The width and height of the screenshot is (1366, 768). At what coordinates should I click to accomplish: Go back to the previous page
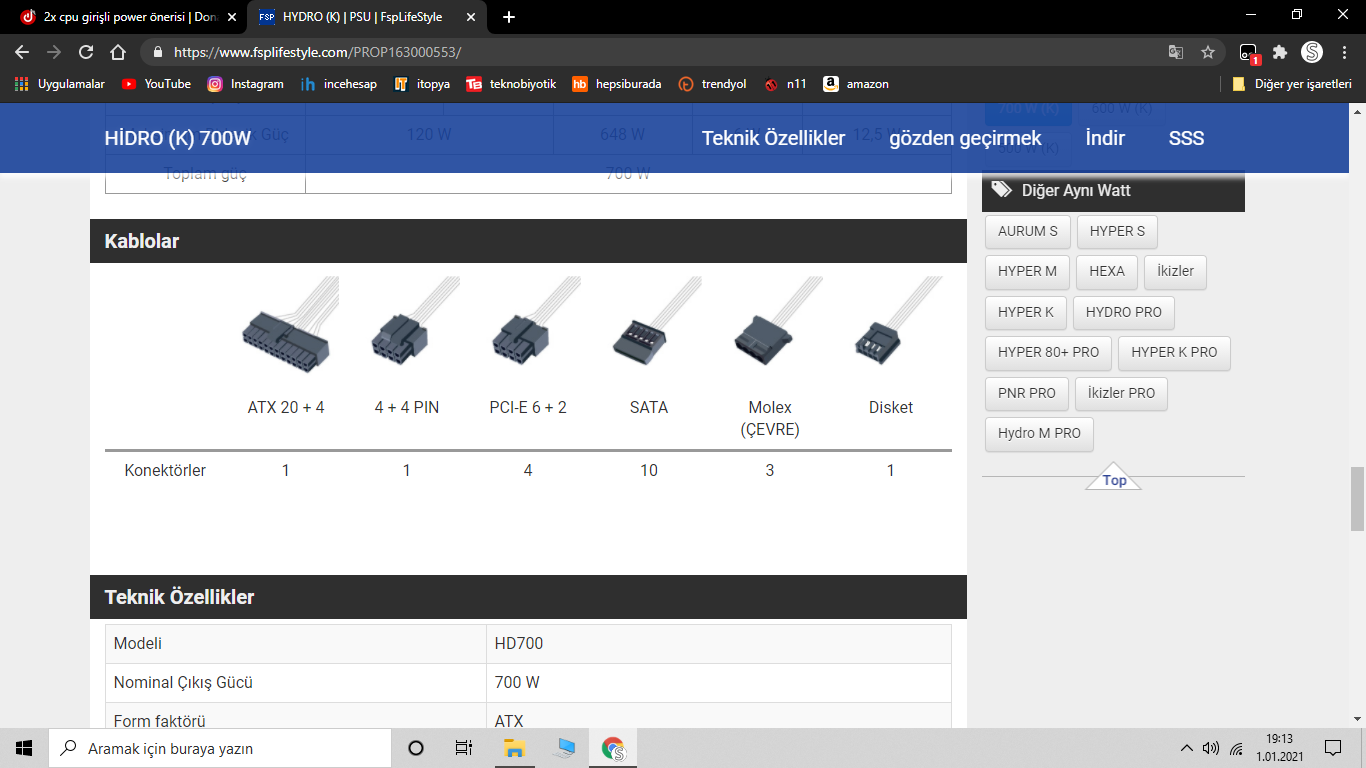click(22, 52)
